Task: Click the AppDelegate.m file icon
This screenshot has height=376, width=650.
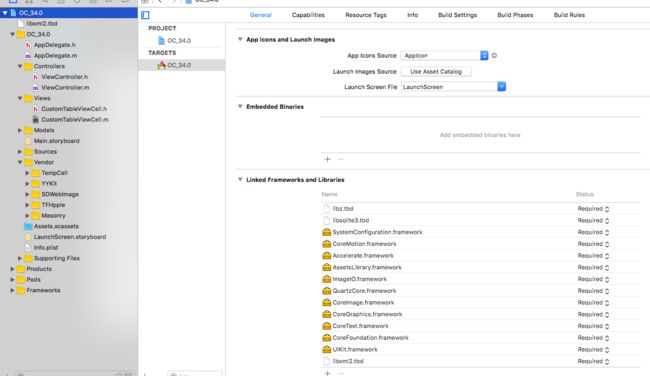Action: tap(28, 56)
